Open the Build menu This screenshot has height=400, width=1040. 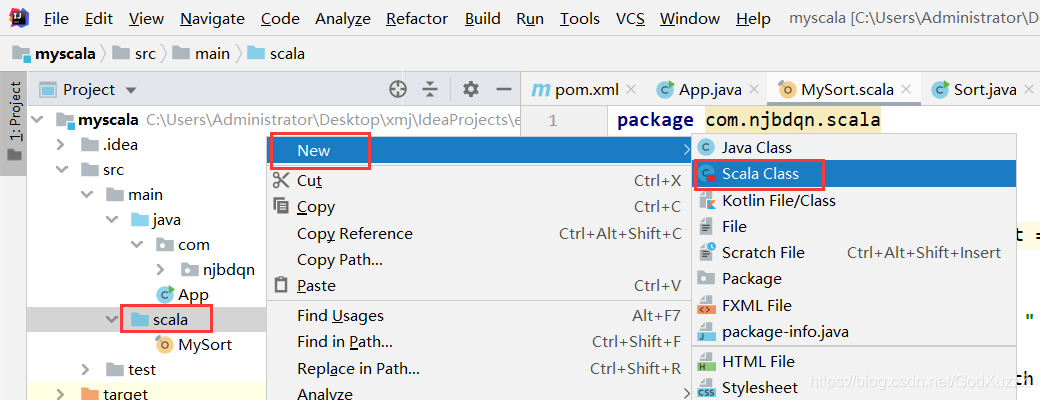coord(482,19)
